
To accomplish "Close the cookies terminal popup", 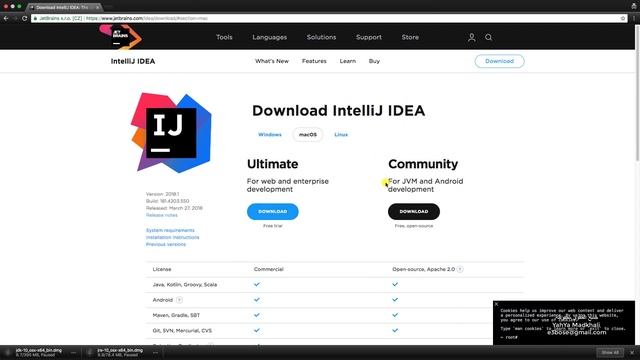I will click(496, 304).
